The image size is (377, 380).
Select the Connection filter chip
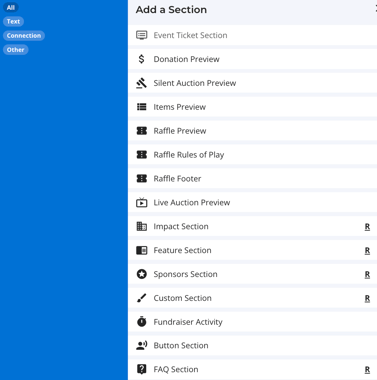tap(24, 35)
